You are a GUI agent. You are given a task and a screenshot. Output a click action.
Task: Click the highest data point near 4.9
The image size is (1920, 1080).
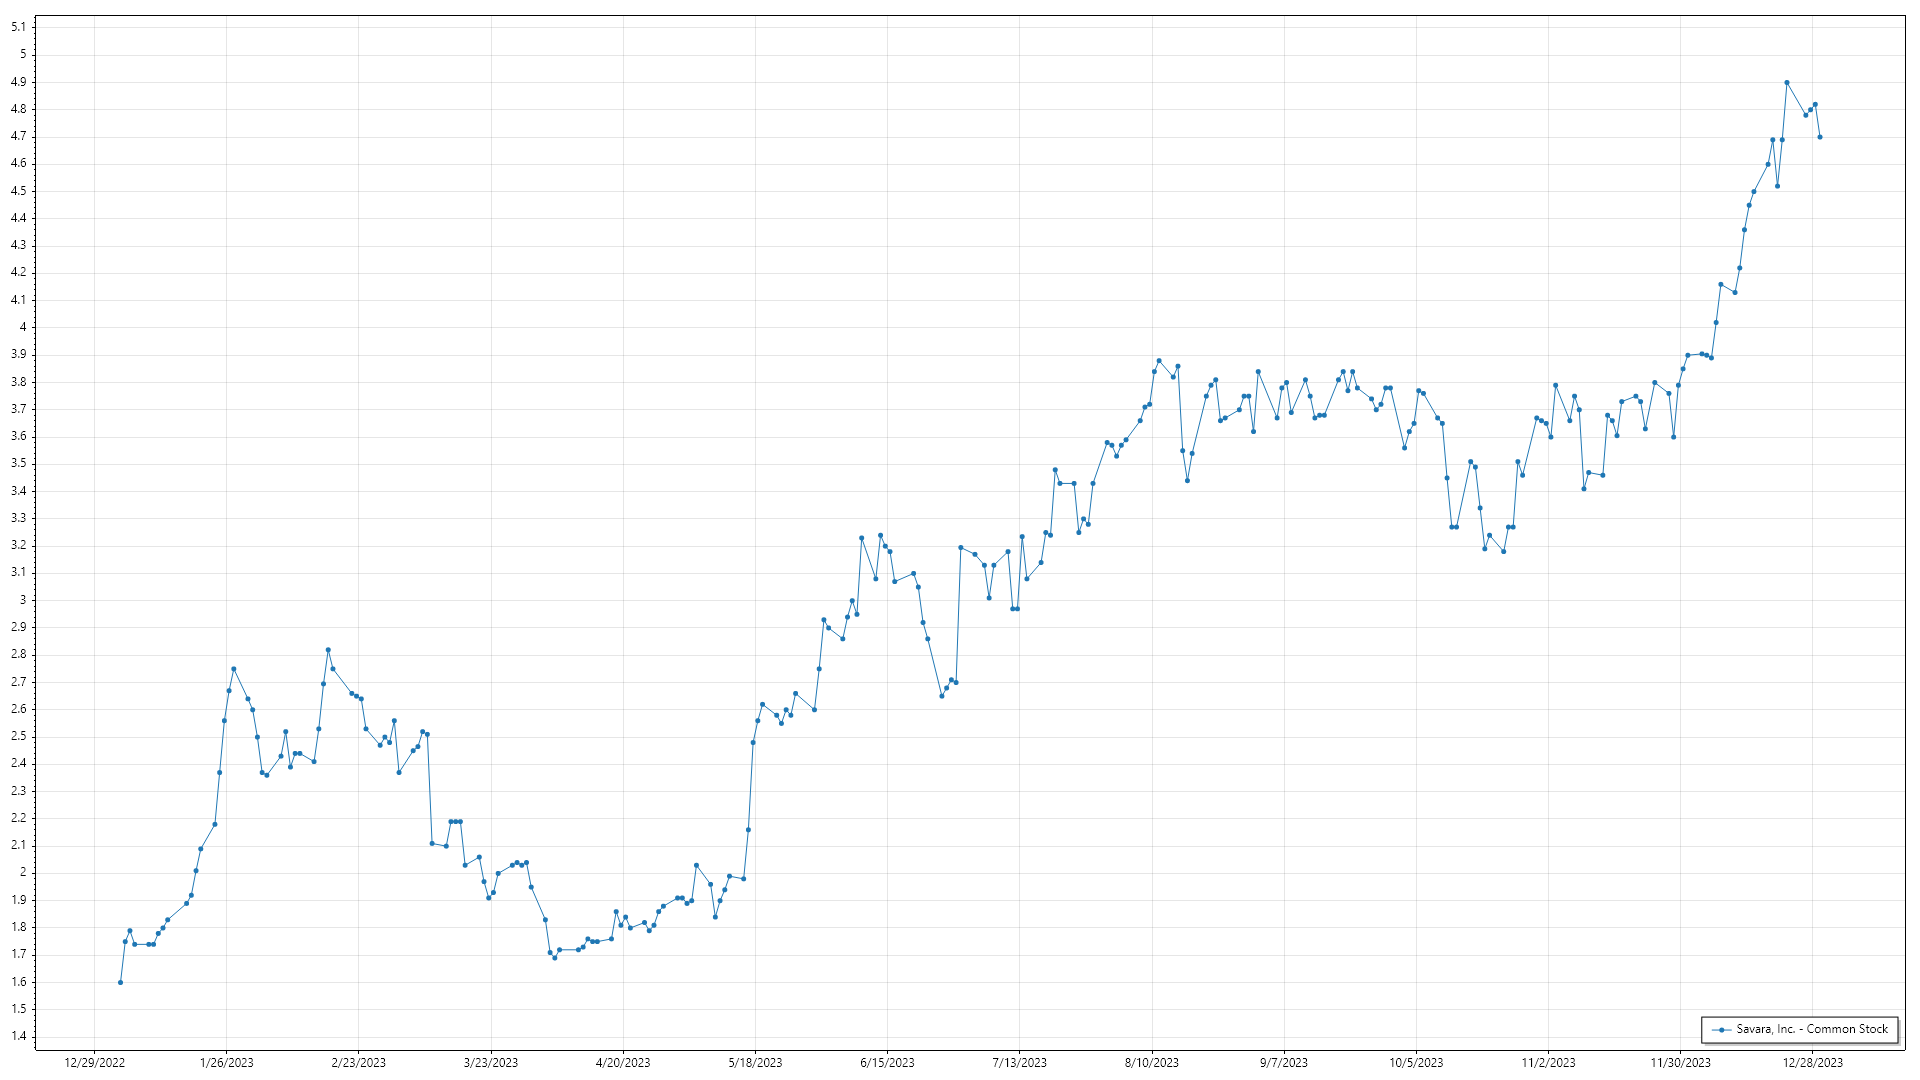pyautogui.click(x=1786, y=83)
